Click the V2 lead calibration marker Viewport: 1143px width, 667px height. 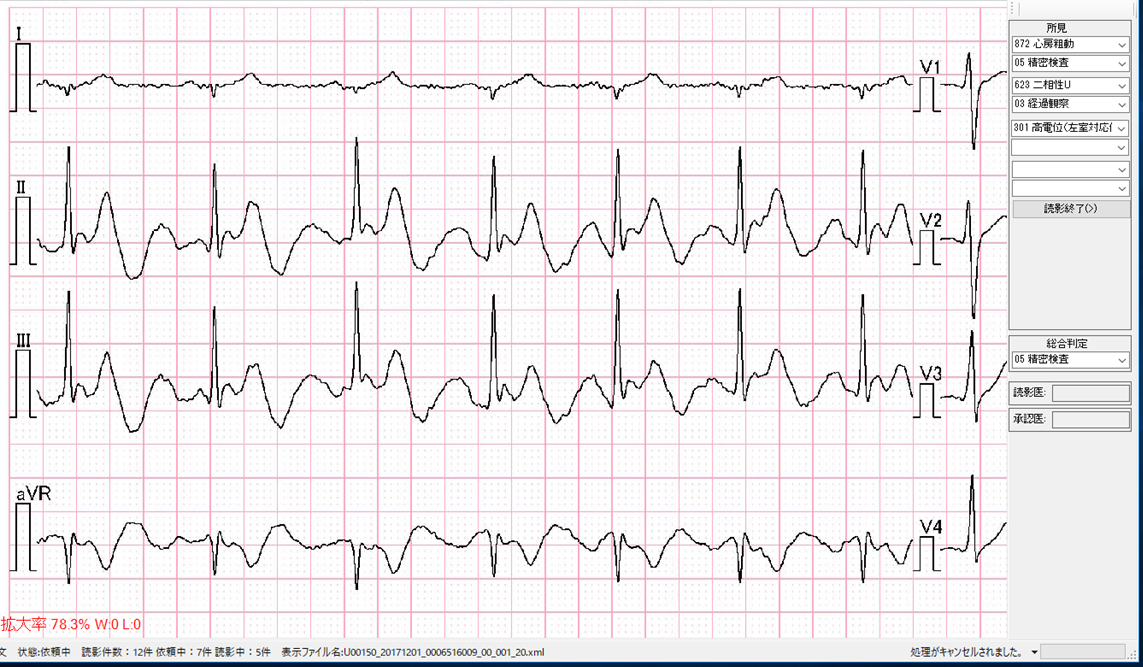pos(930,247)
